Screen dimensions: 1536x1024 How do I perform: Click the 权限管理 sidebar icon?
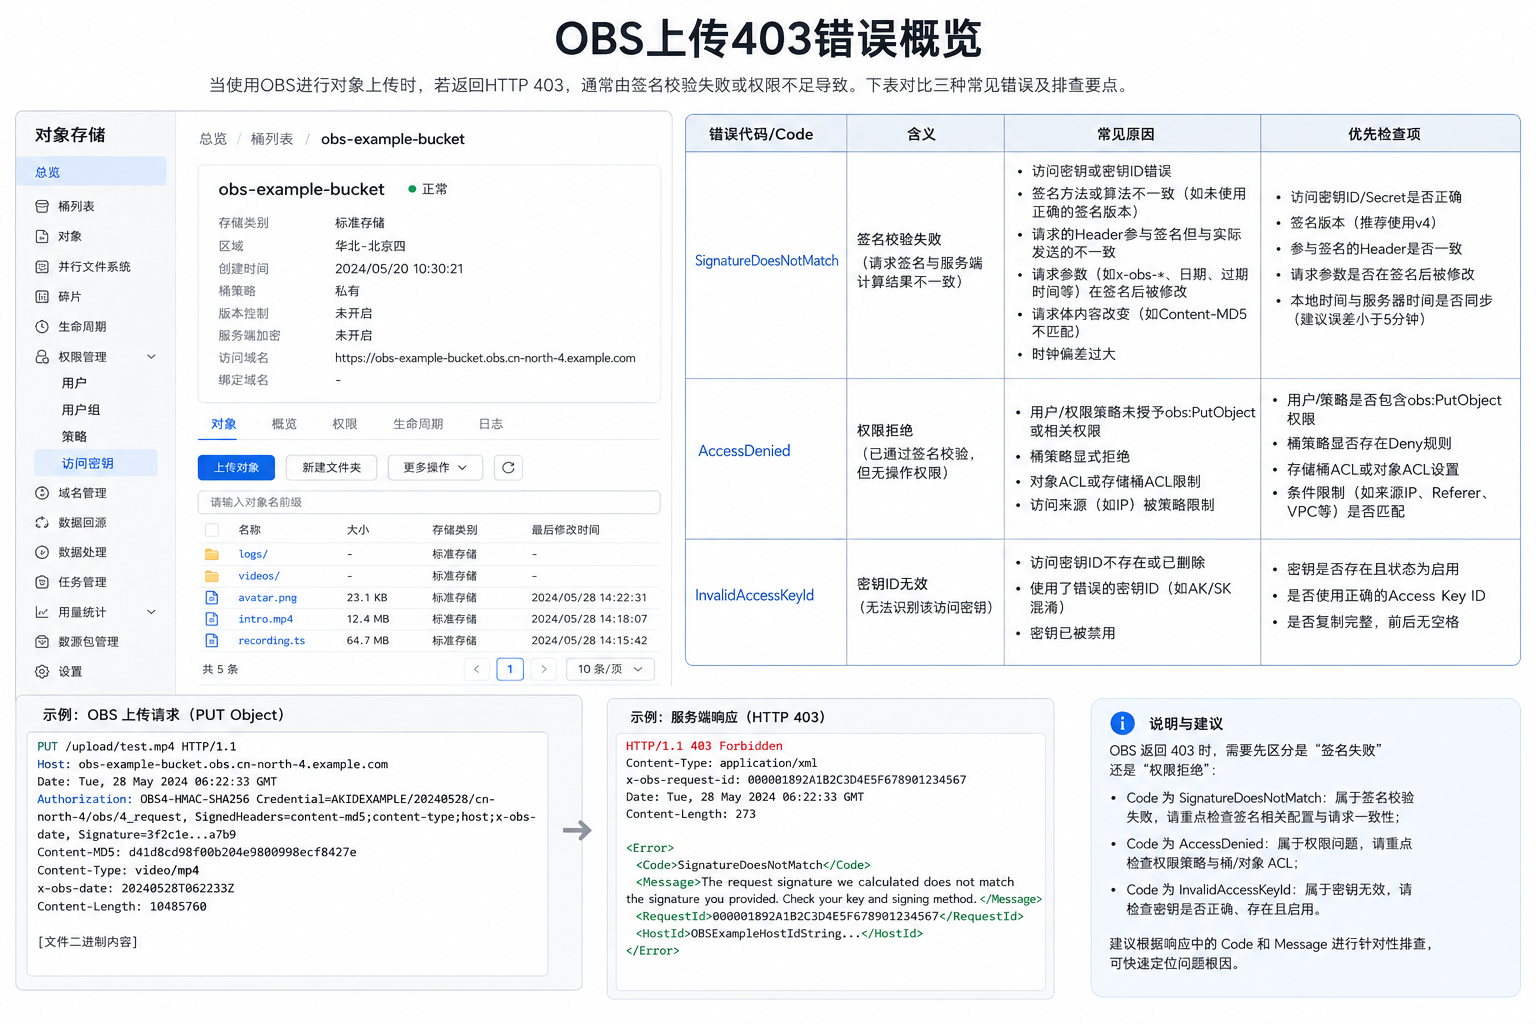click(42, 357)
